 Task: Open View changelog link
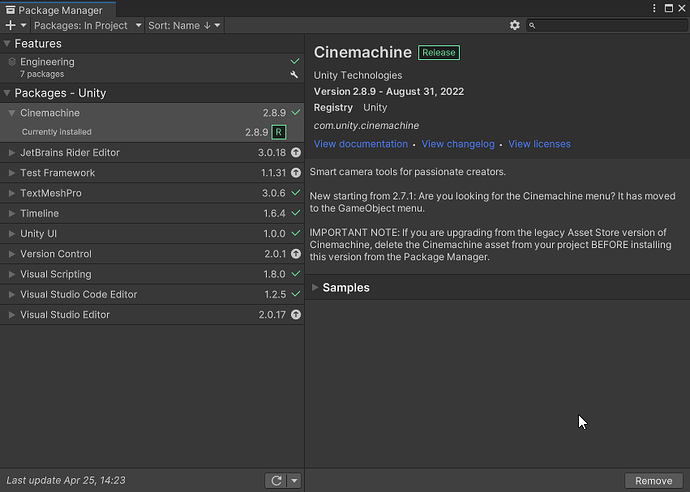coord(458,144)
